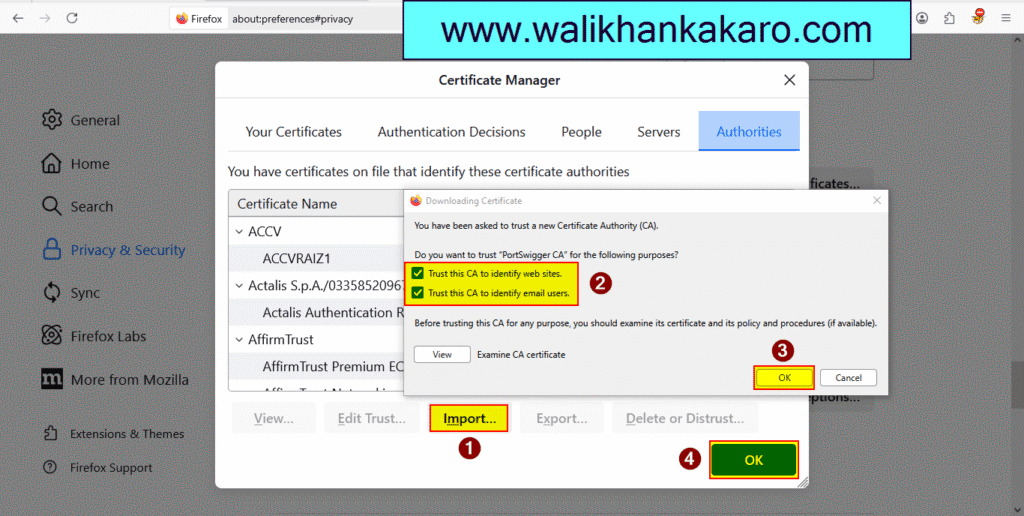Click the Certificate Name column header
The width and height of the screenshot is (1024, 516).
pos(316,204)
